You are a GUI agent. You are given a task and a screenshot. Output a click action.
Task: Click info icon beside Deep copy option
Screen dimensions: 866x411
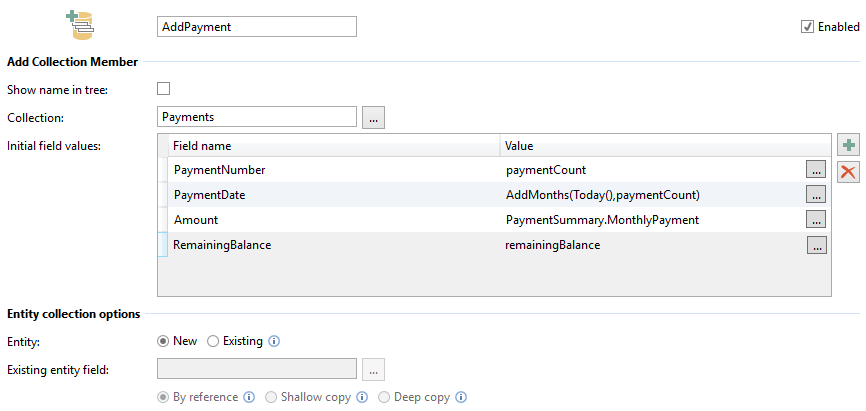461,397
